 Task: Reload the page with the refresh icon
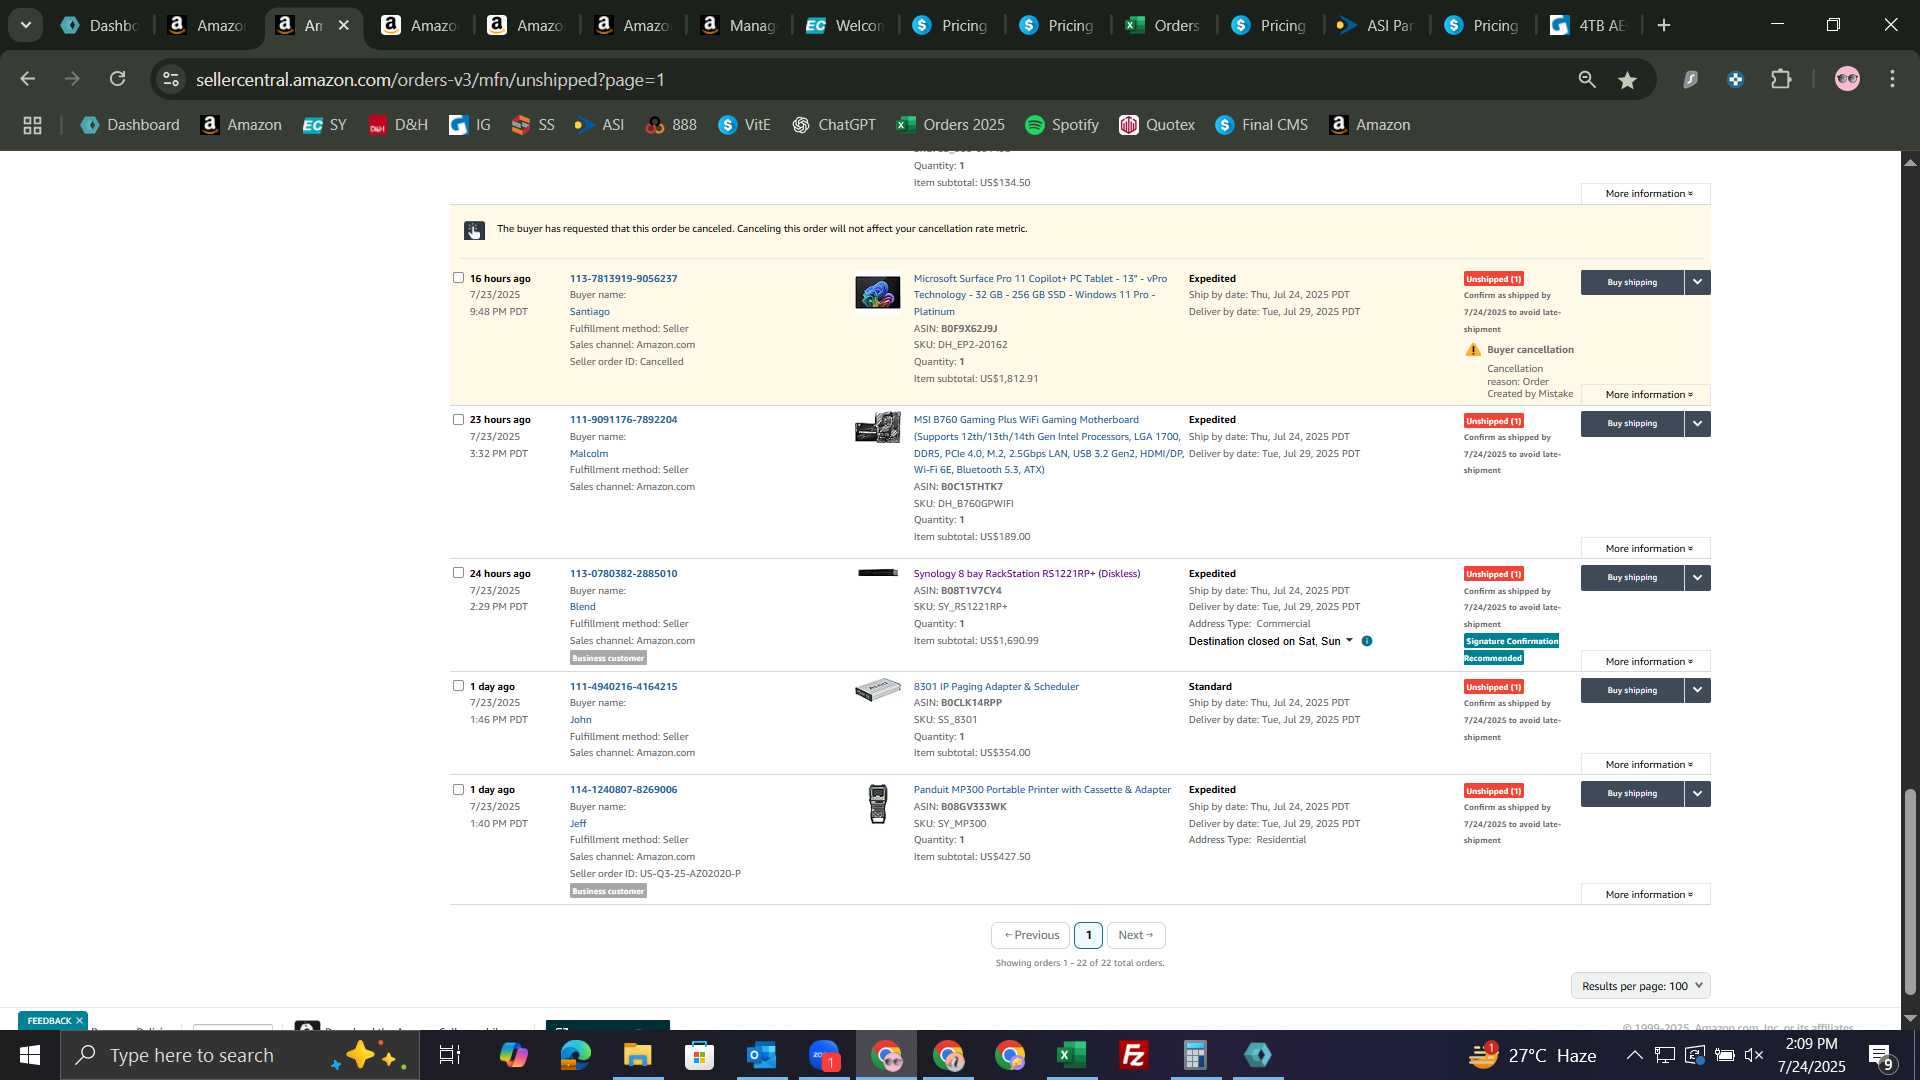tap(118, 79)
